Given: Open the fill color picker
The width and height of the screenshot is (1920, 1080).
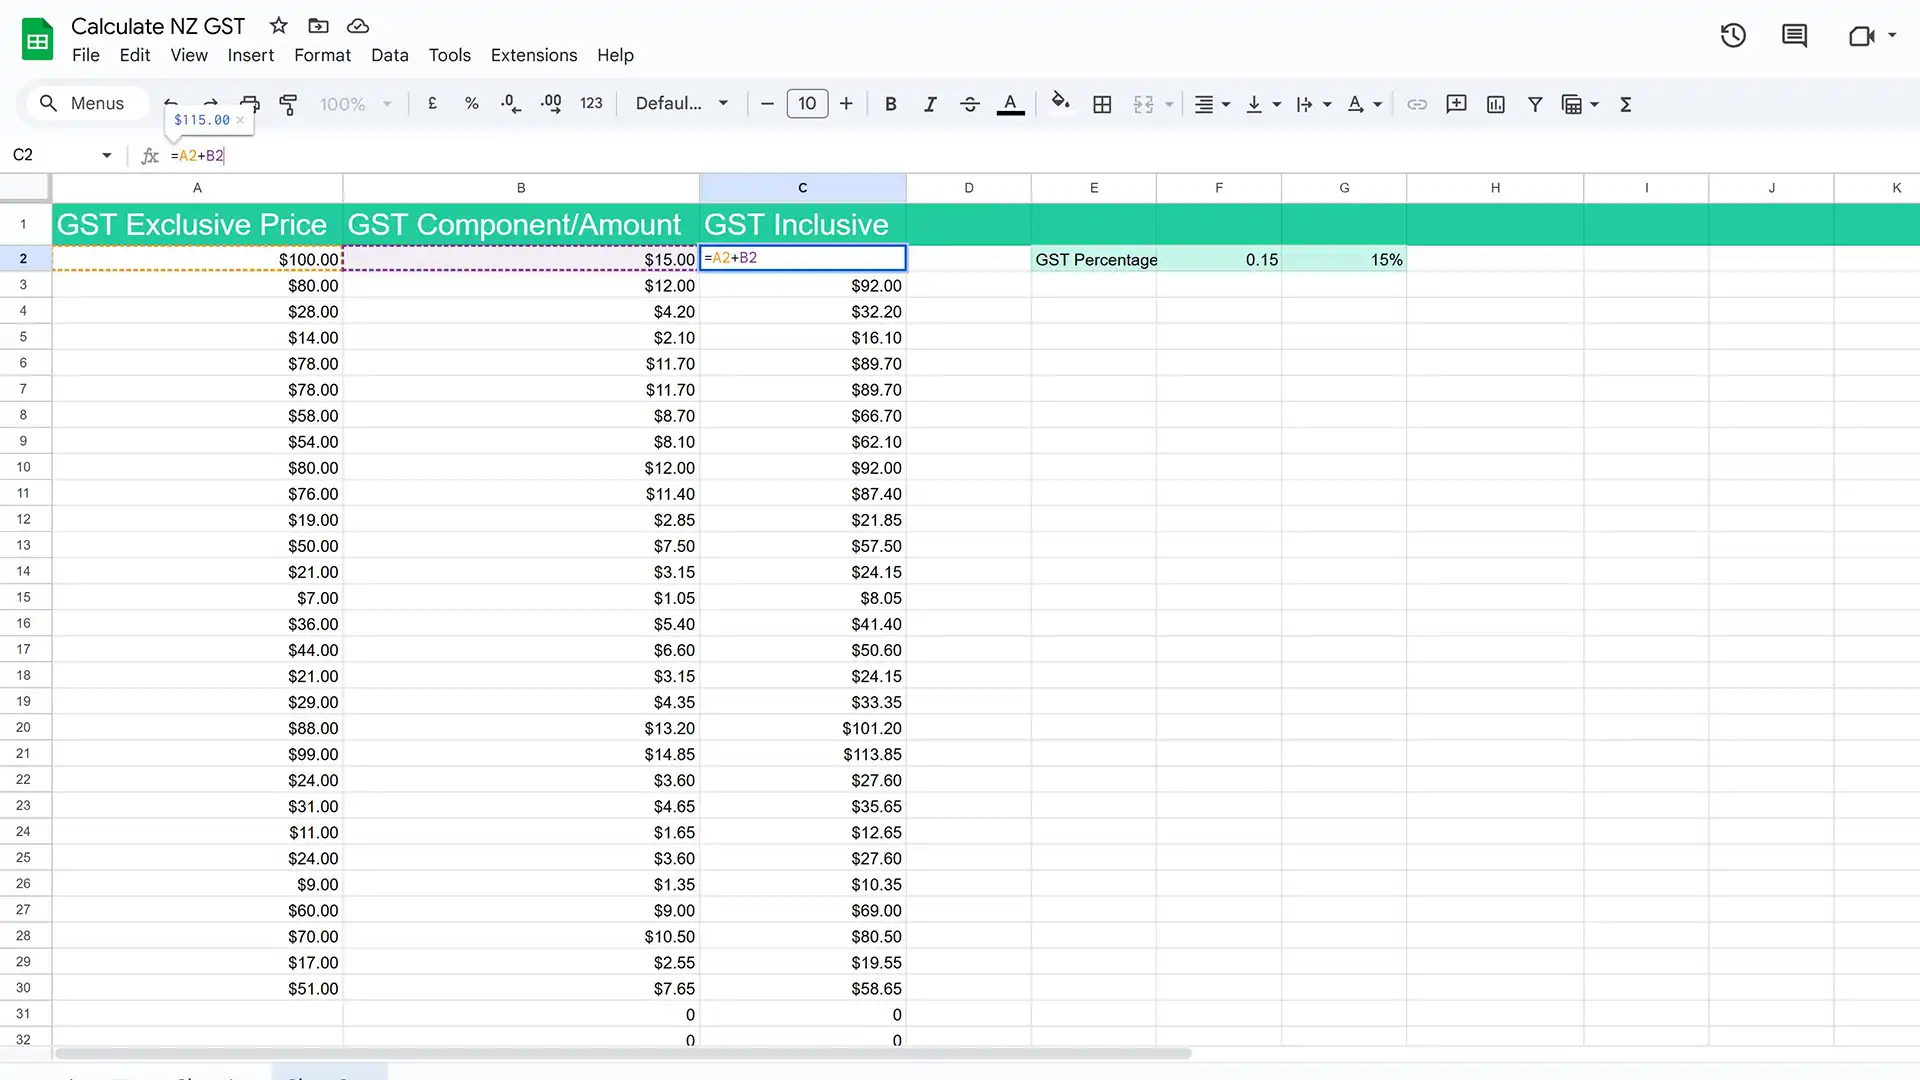Looking at the screenshot, I should point(1061,102).
